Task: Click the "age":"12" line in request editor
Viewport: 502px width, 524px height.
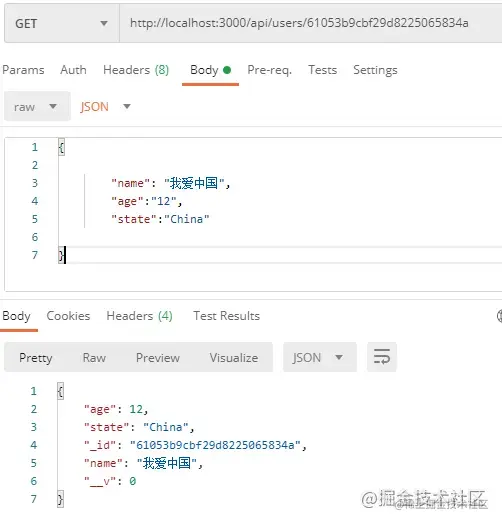Action: 146,201
